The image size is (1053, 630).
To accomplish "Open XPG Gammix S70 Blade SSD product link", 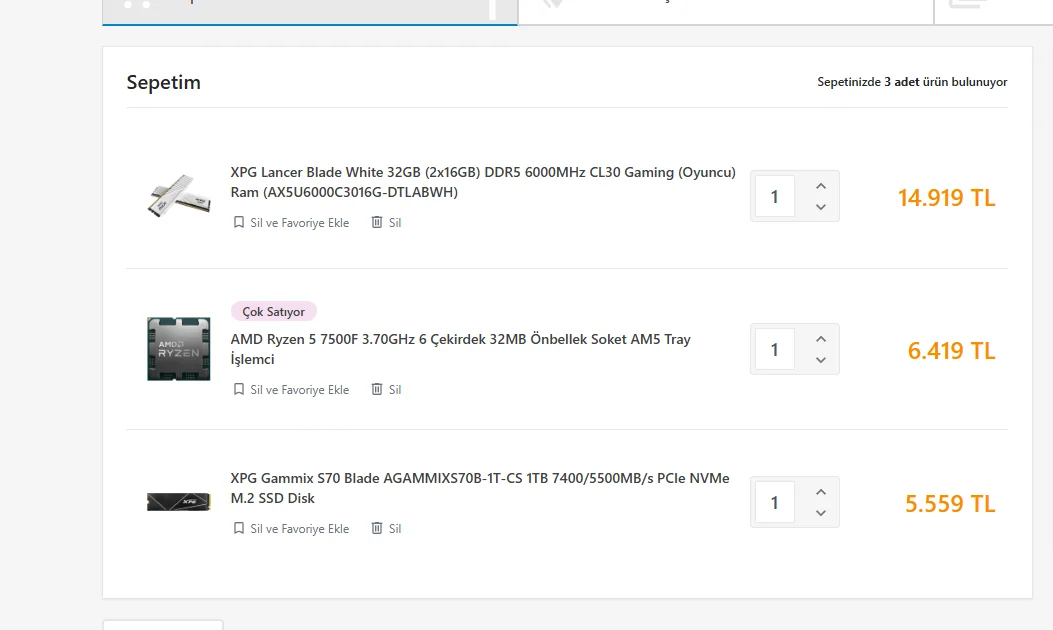I will [479, 488].
